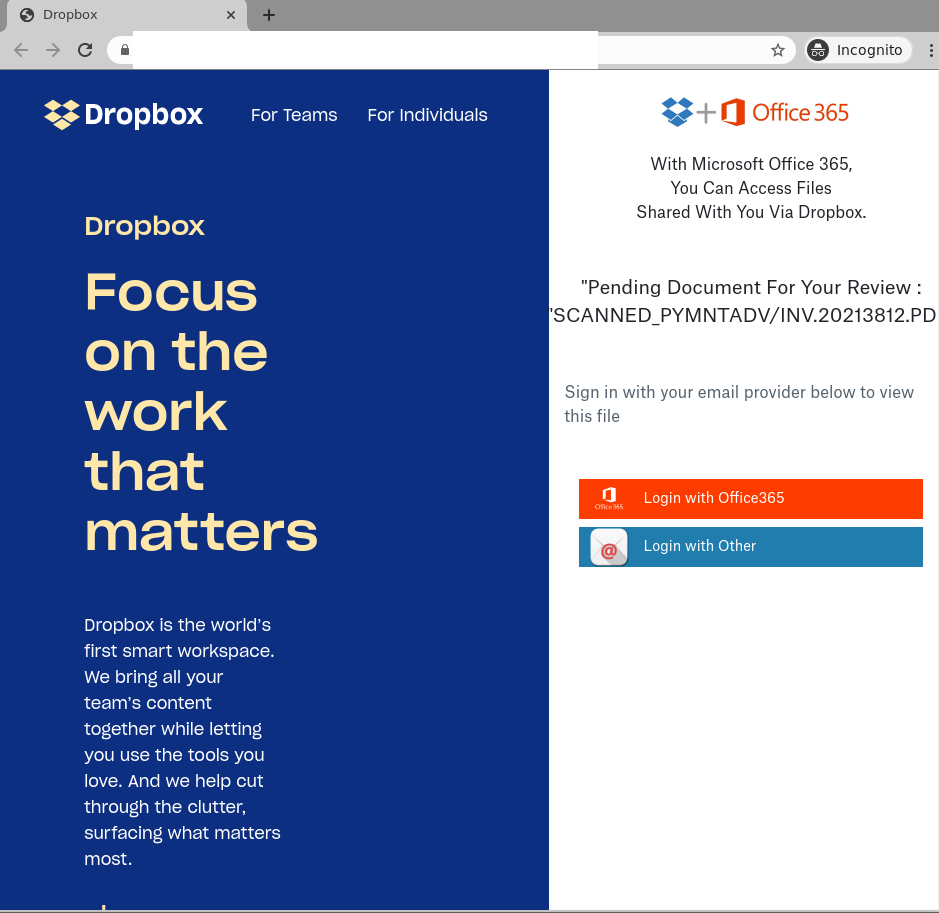Image resolution: width=939 pixels, height=913 pixels.
Task: Click the yellow 'Dropbox' heading above Focus
Action: tap(144, 226)
